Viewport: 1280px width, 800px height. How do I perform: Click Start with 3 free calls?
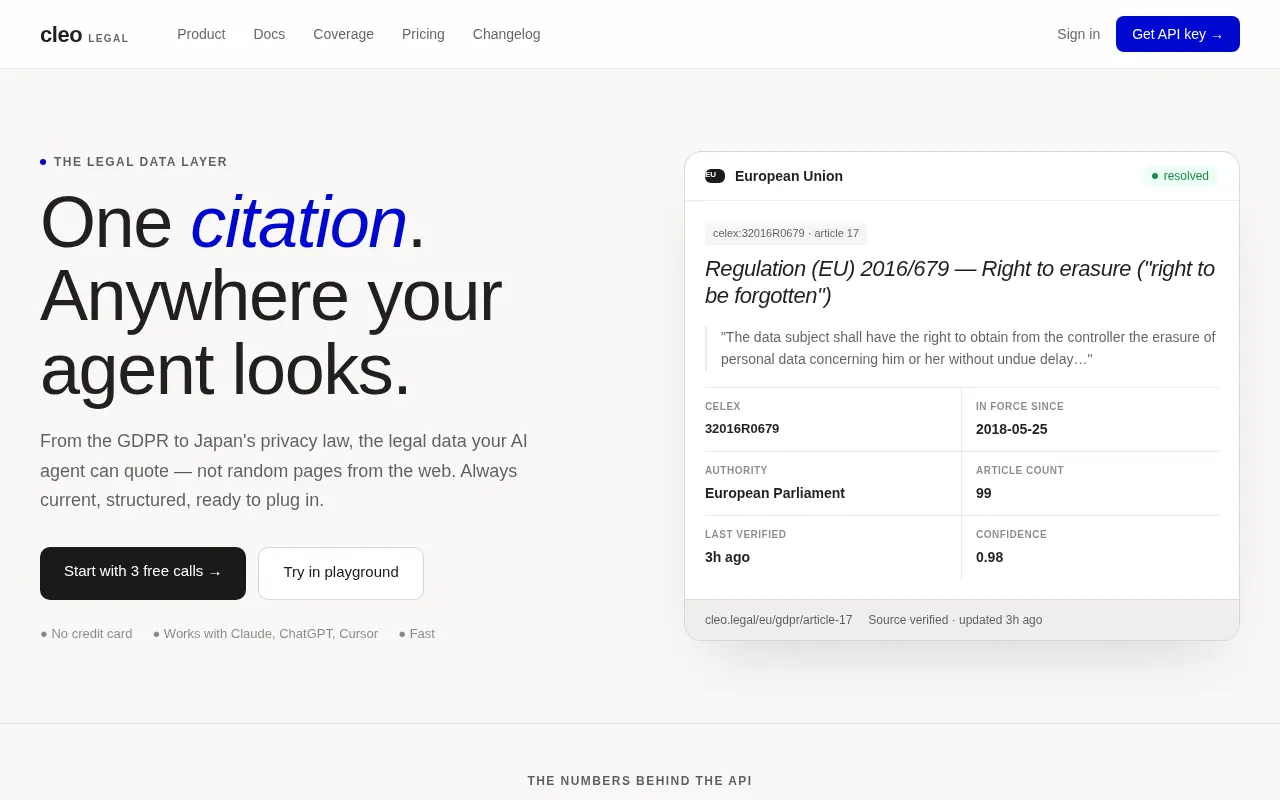click(x=143, y=573)
